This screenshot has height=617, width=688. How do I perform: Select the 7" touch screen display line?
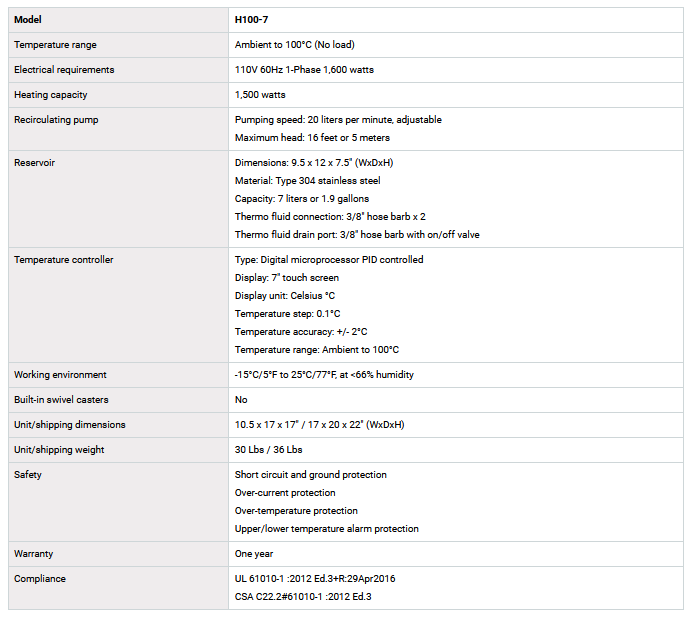coord(286,278)
